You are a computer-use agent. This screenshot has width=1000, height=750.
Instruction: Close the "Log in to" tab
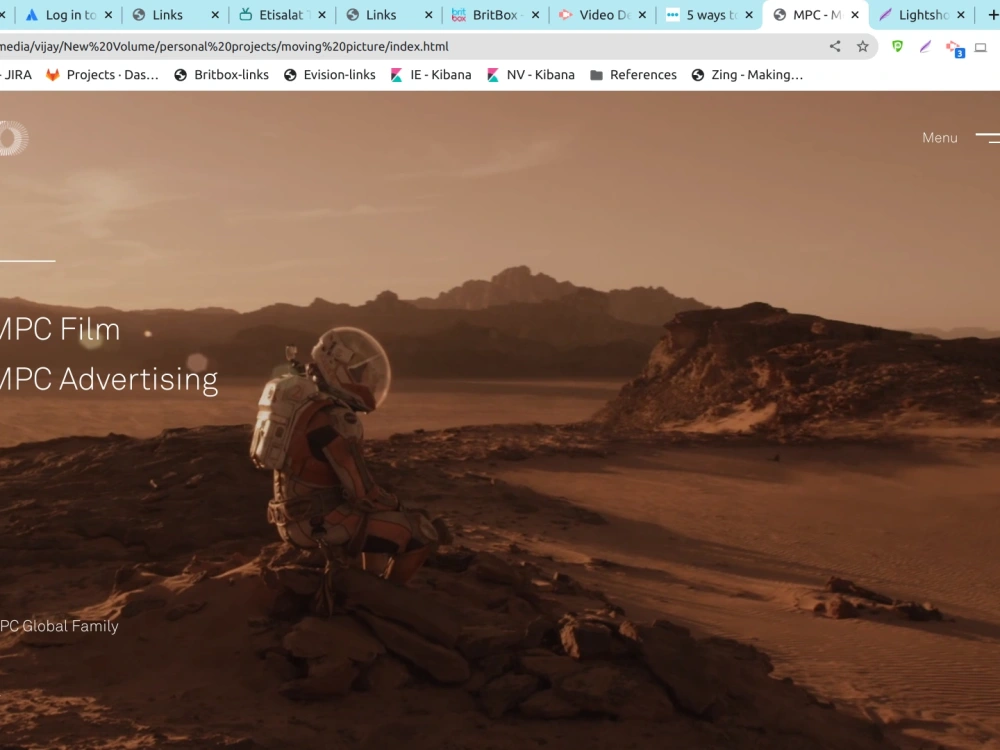[x=108, y=15]
